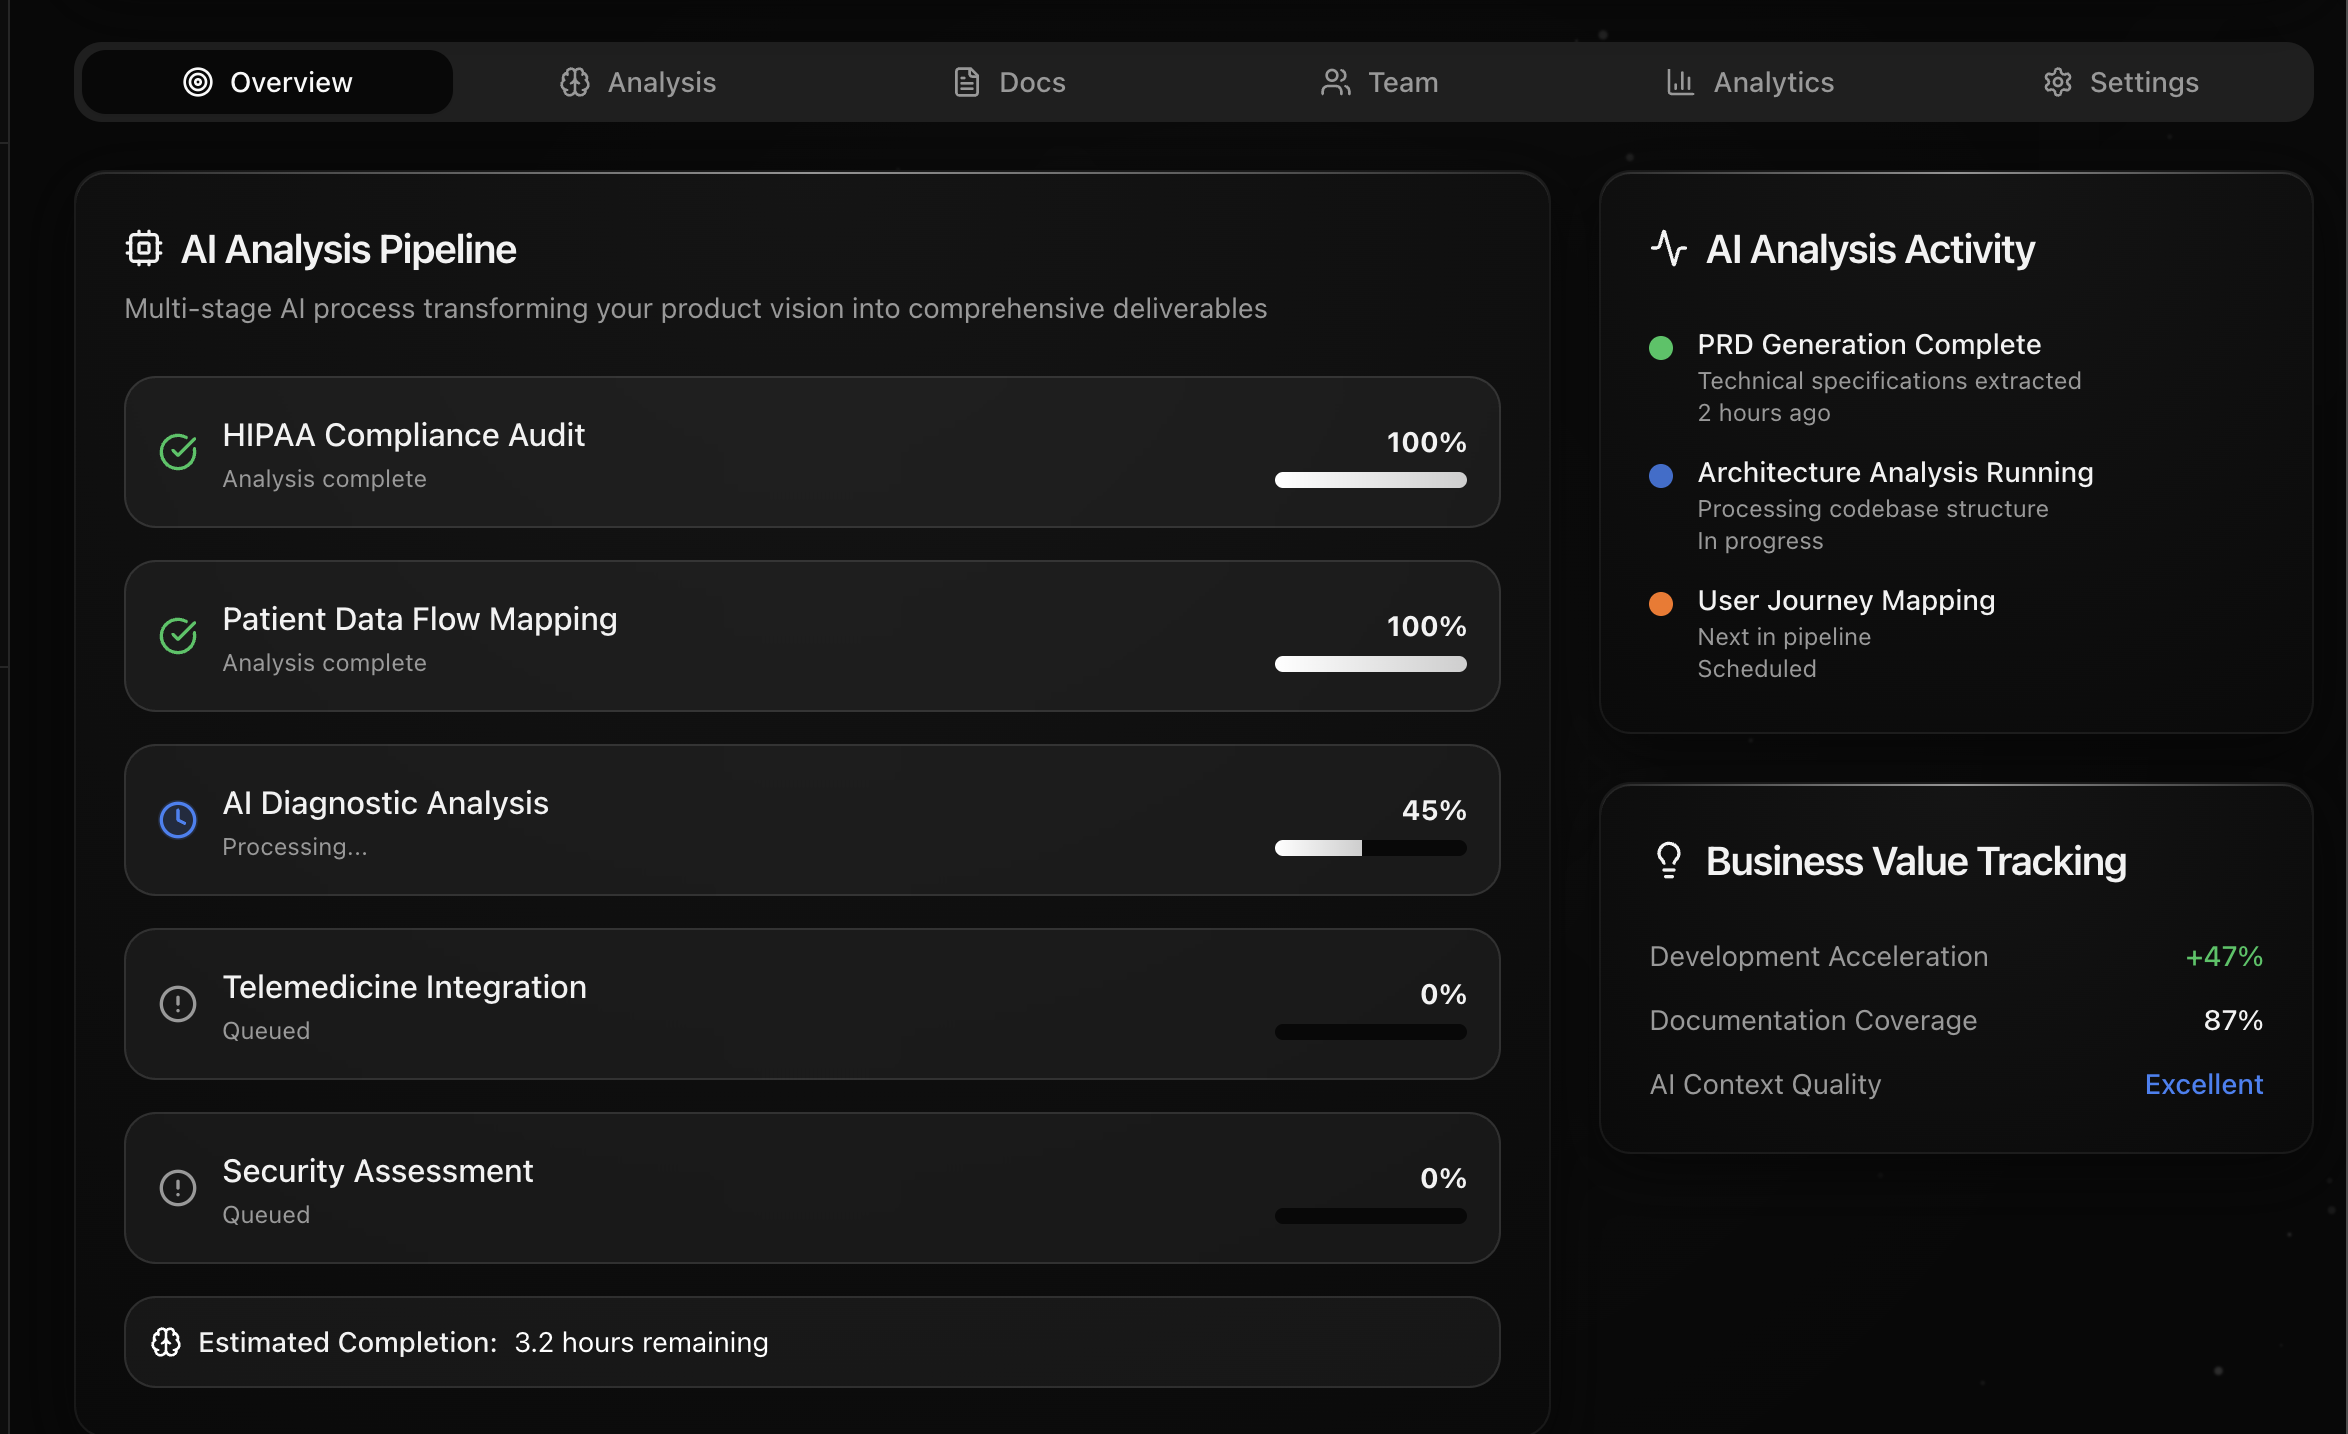Open the Analytics tab
Screen dimensions: 2348x1434
(x=1750, y=82)
